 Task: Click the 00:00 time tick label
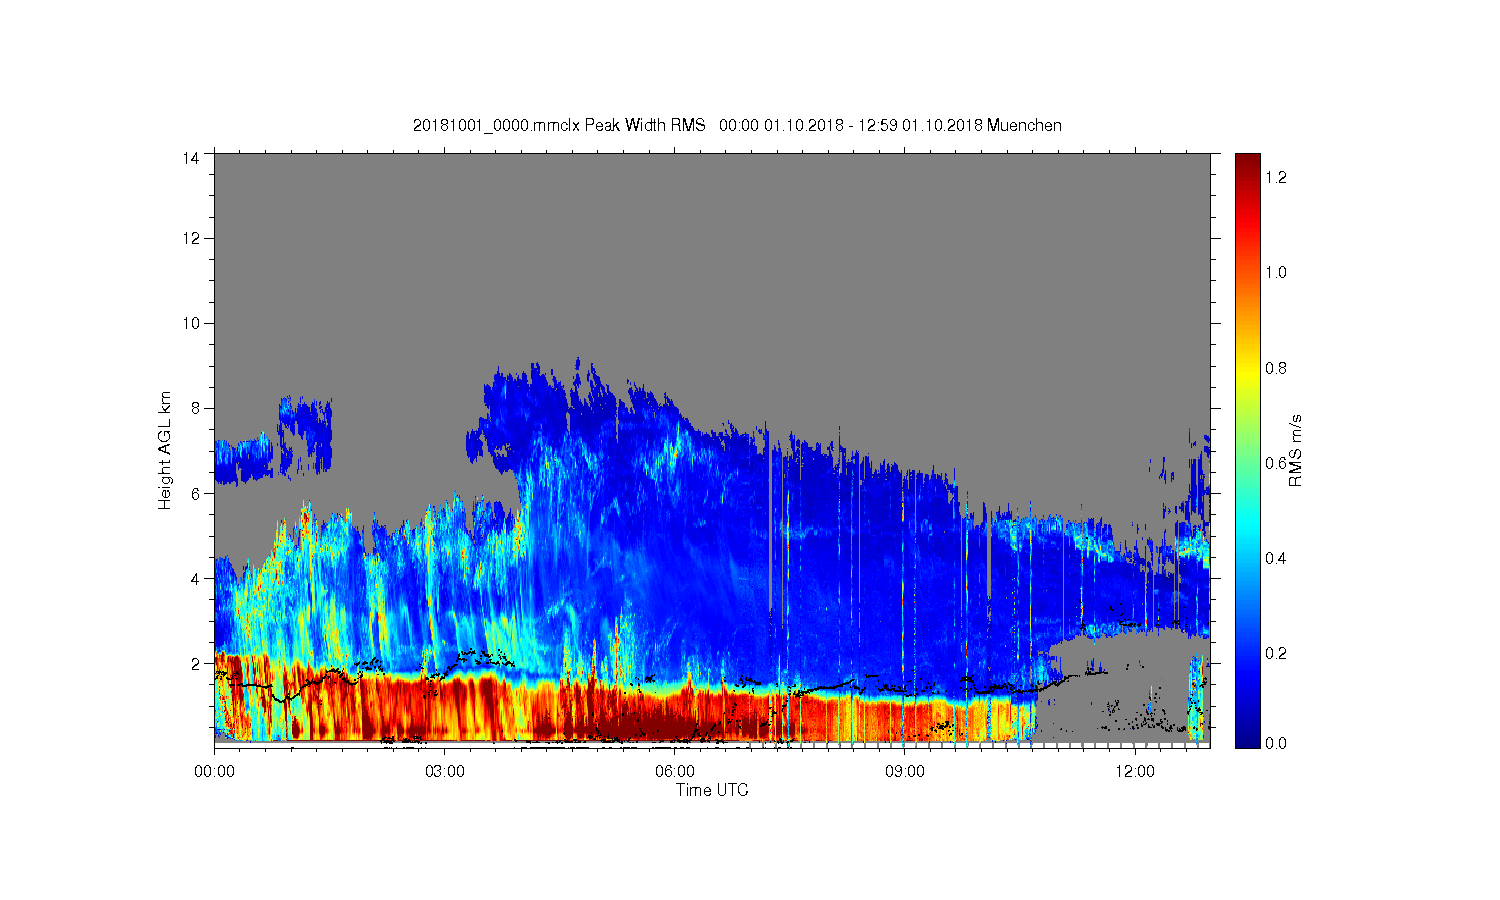tap(215, 772)
